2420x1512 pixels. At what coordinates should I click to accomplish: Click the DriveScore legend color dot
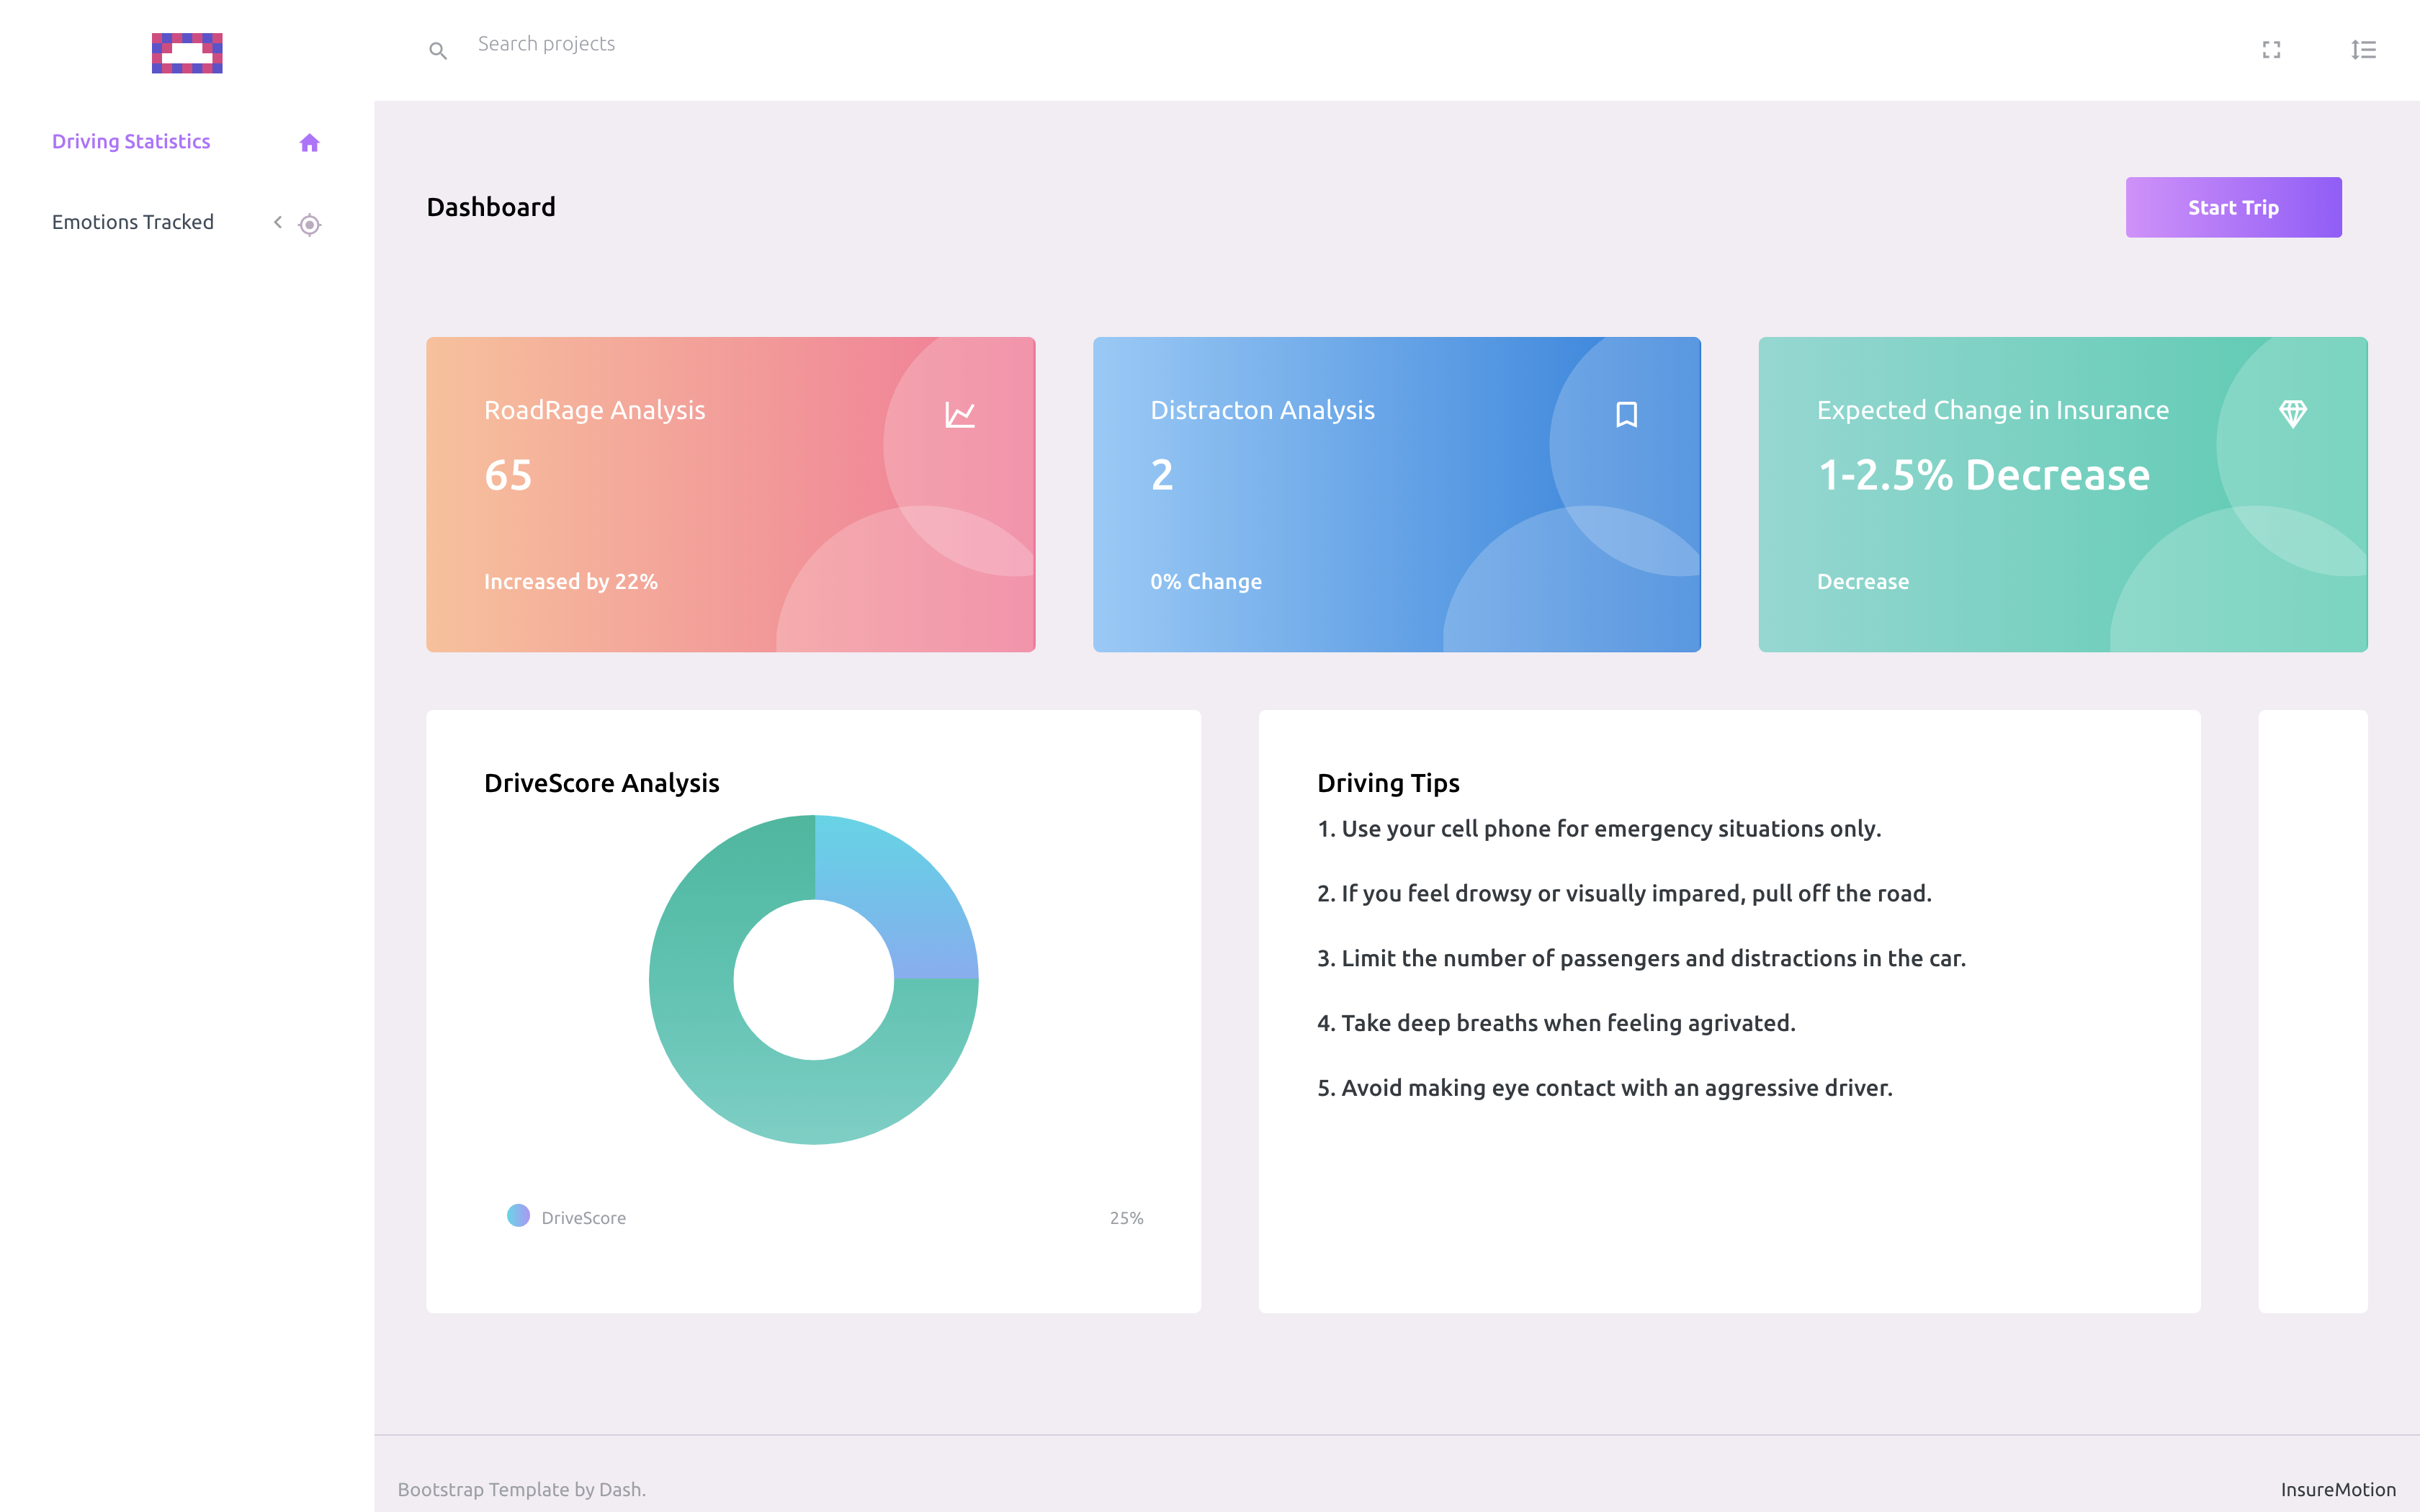click(x=518, y=1215)
